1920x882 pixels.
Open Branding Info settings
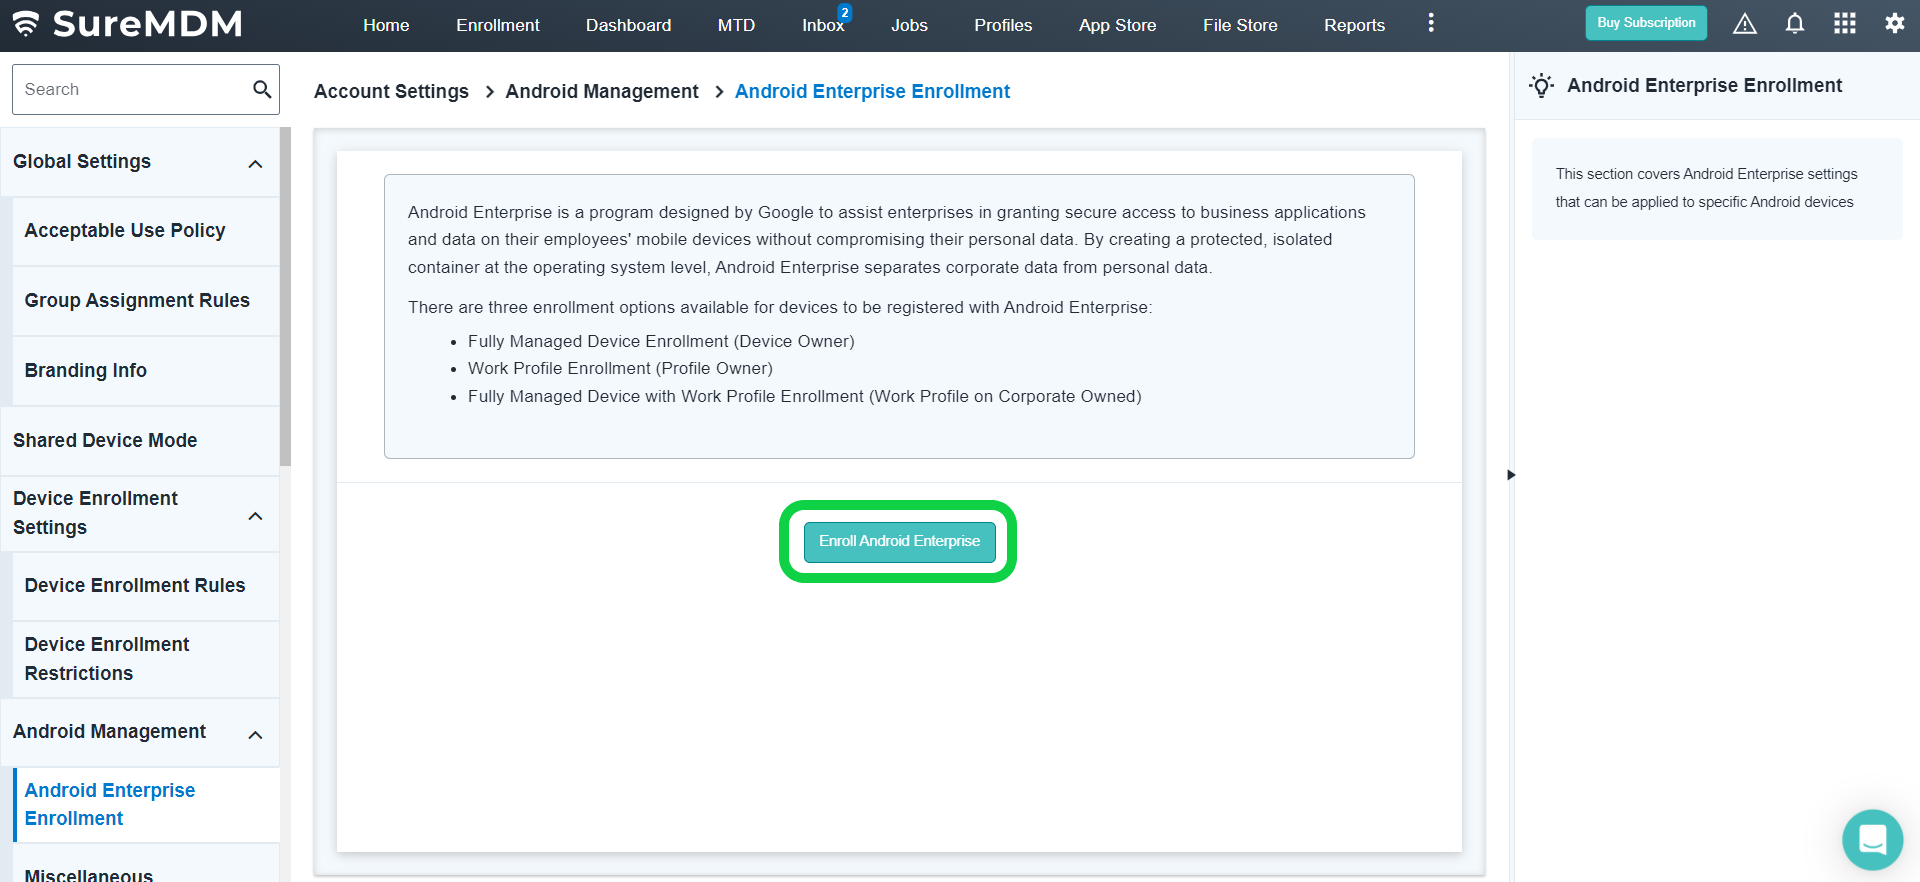coord(146,371)
